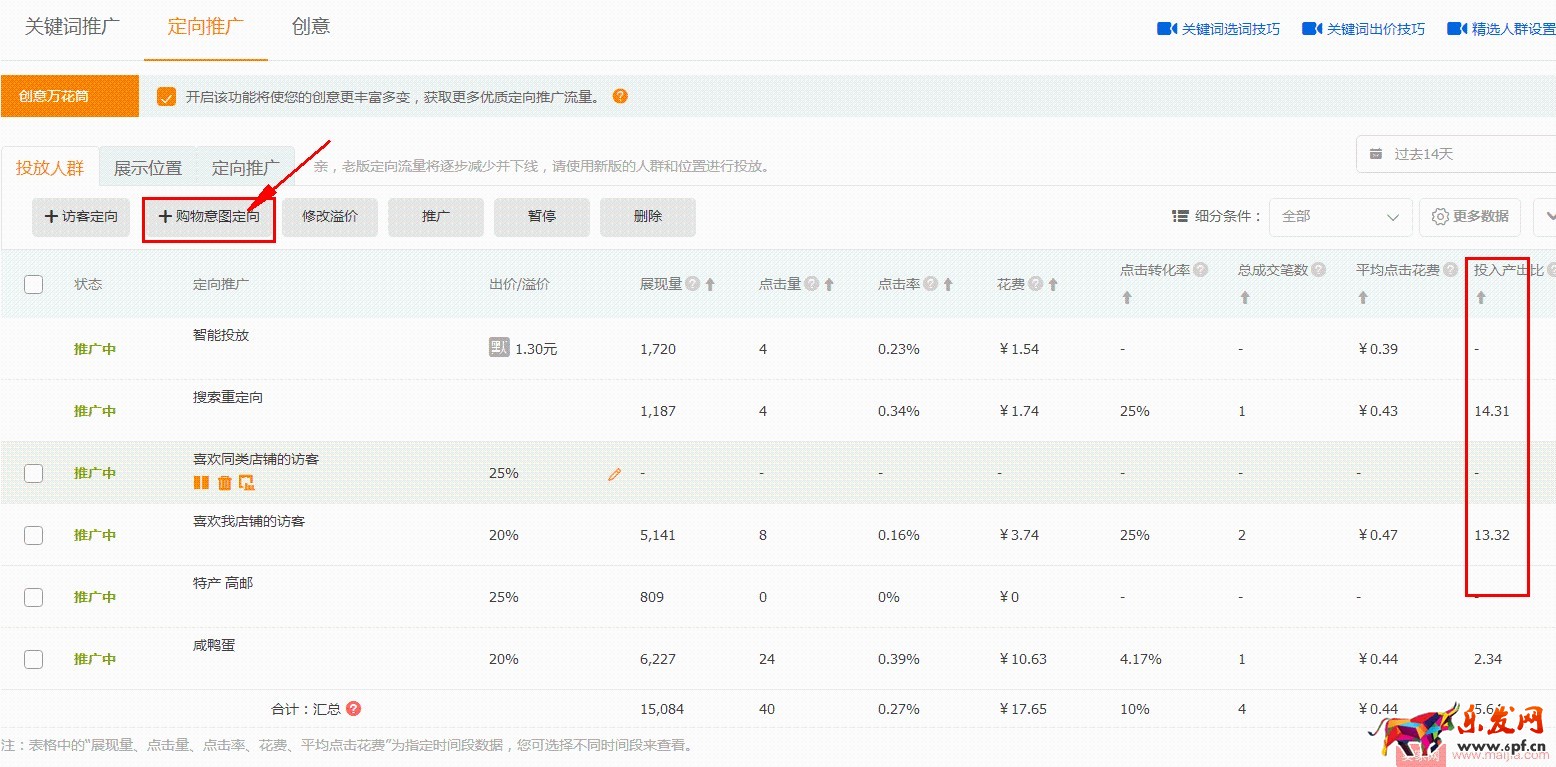Check the select-all checkbox in the table header
This screenshot has height=767, width=1556.
[33, 283]
